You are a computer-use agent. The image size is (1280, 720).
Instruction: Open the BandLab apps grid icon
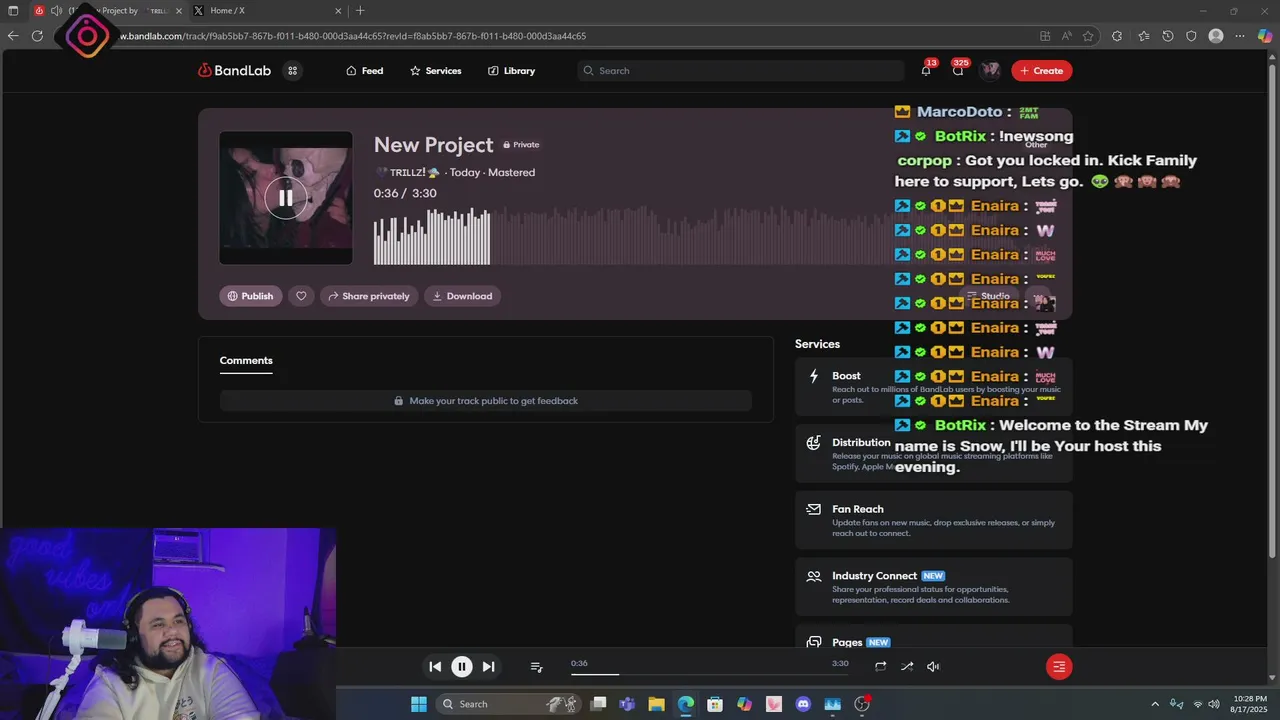292,71
